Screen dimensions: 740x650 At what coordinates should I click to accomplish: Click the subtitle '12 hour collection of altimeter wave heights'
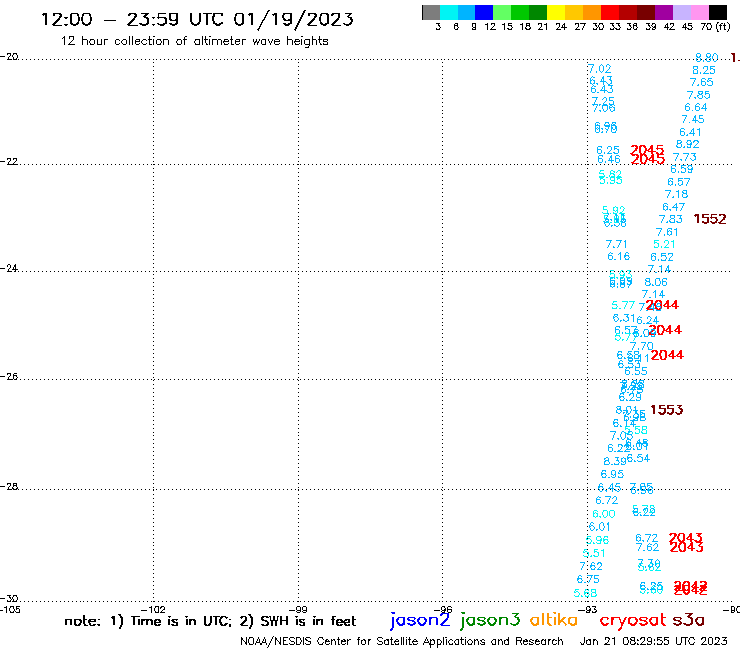point(194,41)
